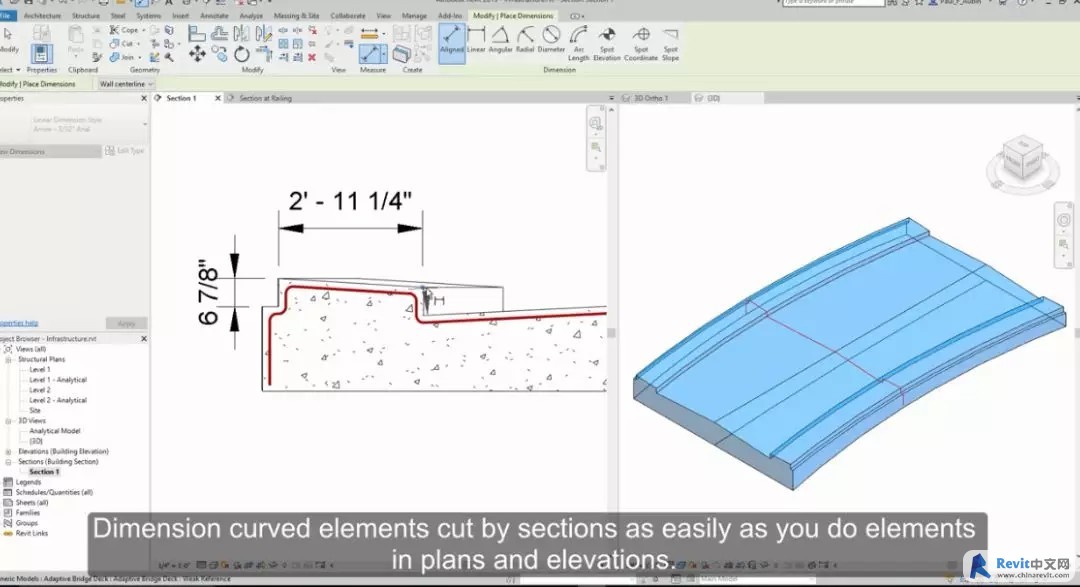Select Schedules/Quantities (all) in browser
The image size is (1080, 587).
54,493
